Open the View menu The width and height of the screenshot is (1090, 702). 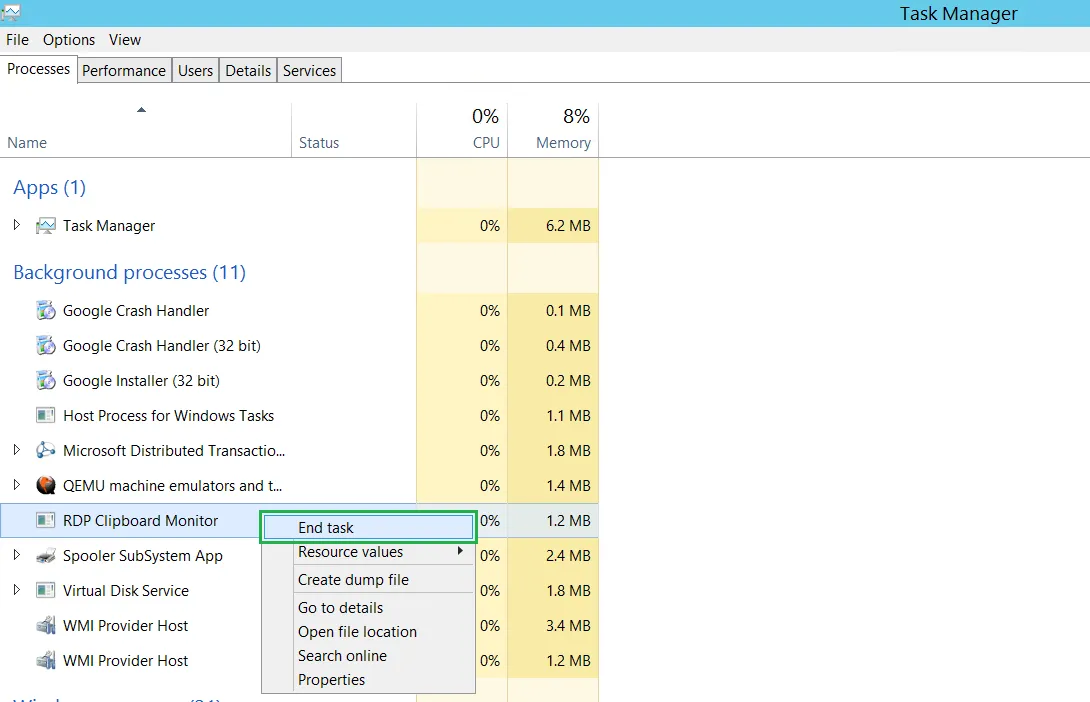click(125, 40)
